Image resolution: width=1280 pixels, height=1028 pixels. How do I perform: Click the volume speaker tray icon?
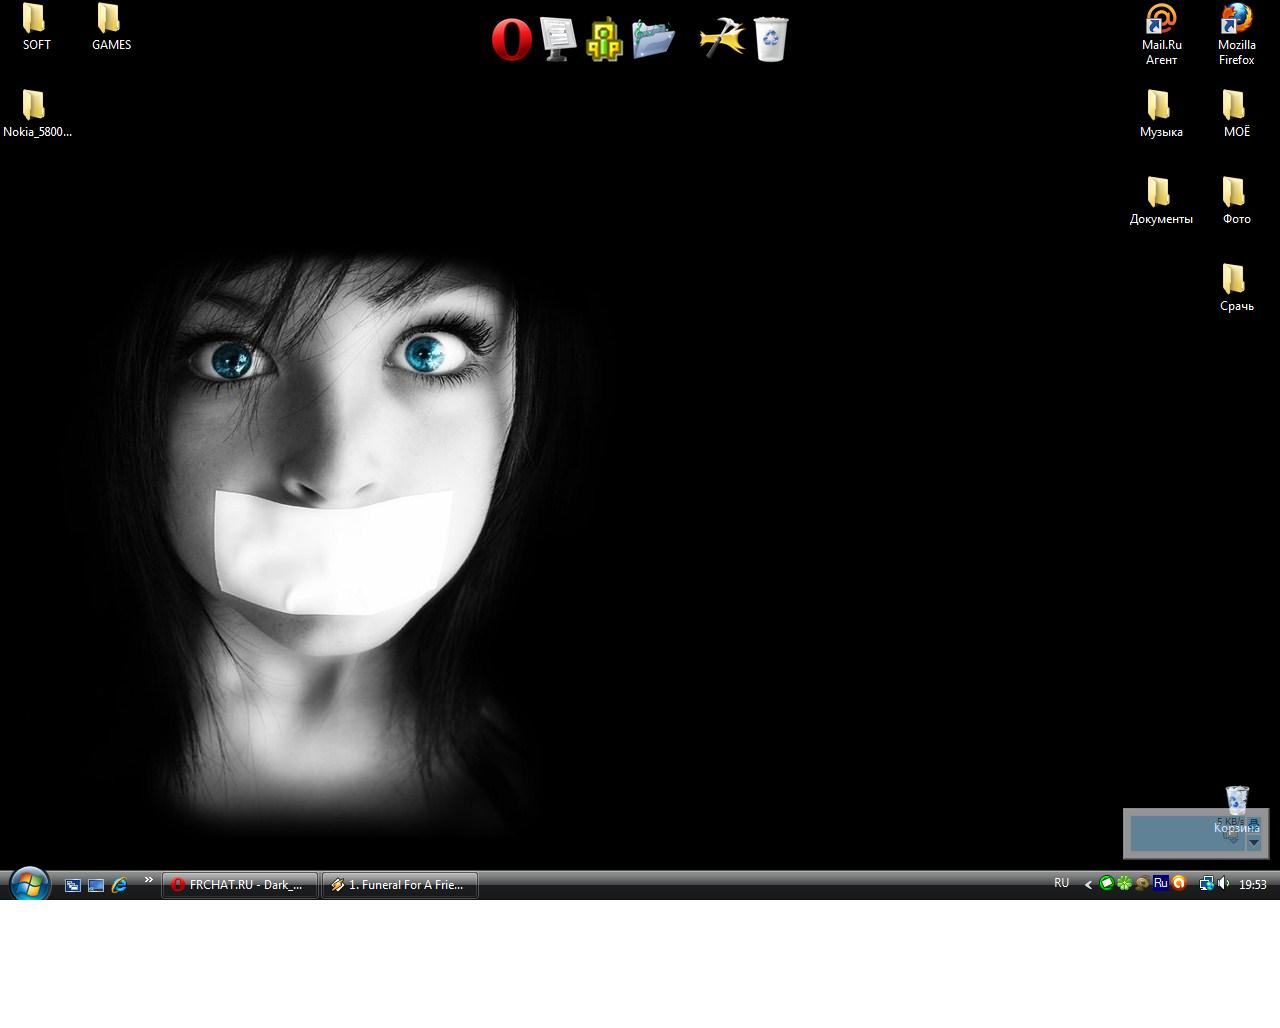point(1224,883)
